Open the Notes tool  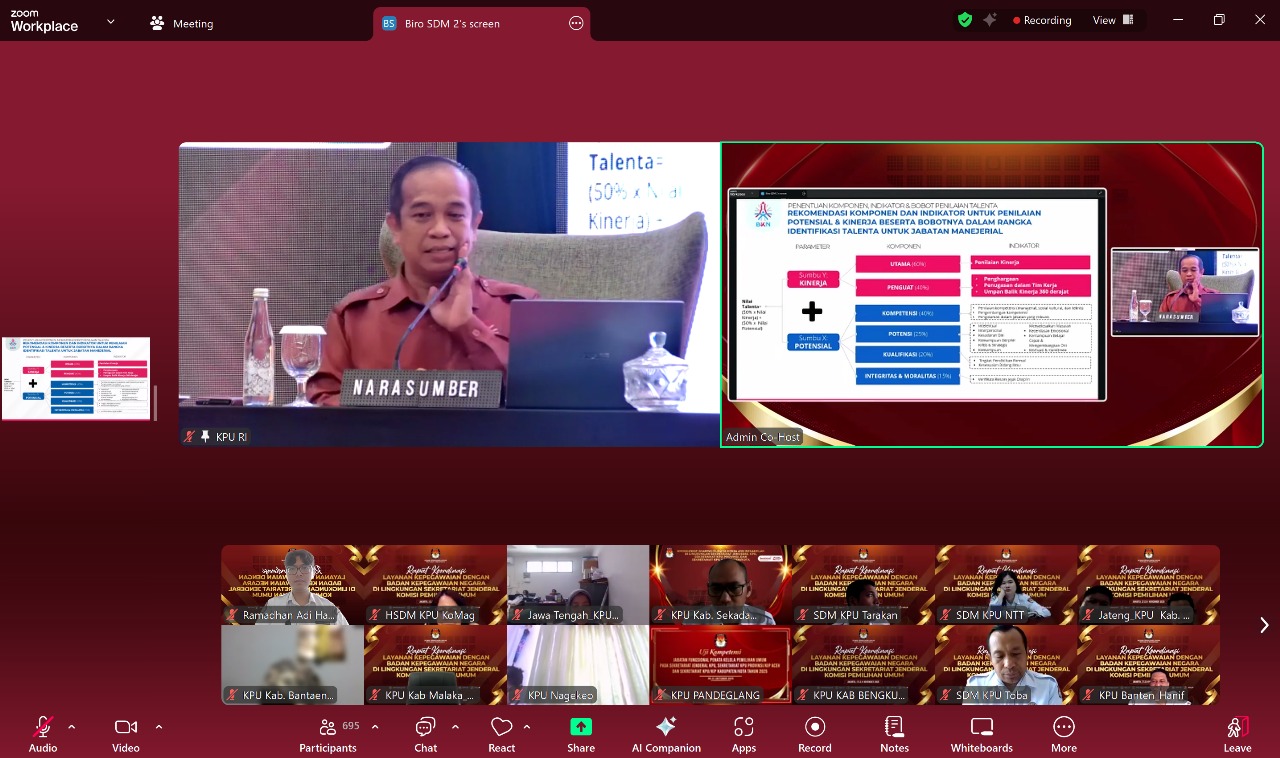(x=894, y=734)
